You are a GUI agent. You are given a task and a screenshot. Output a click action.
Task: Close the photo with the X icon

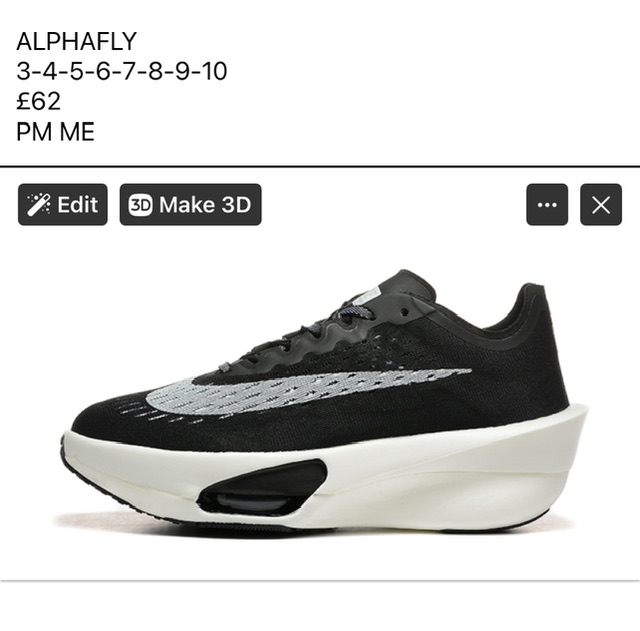point(601,204)
